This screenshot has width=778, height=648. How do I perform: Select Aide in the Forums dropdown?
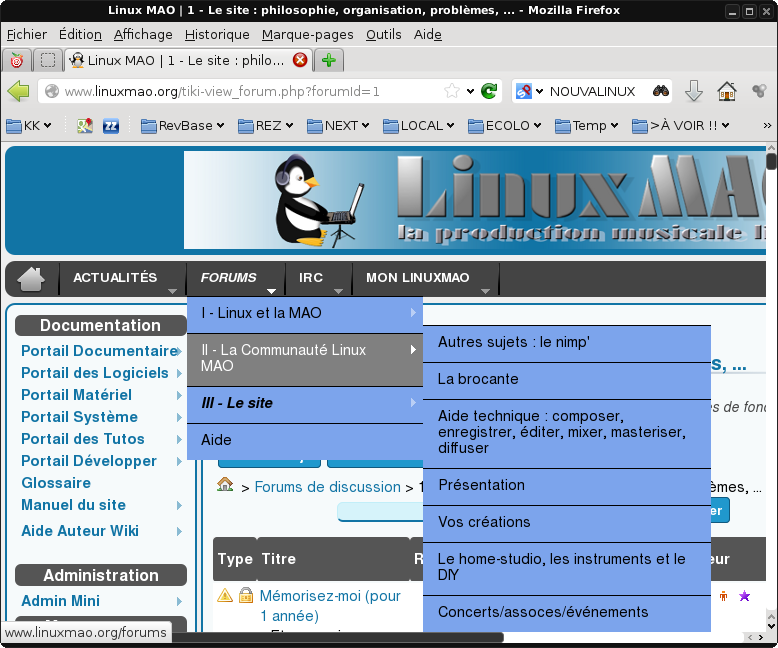pos(305,441)
